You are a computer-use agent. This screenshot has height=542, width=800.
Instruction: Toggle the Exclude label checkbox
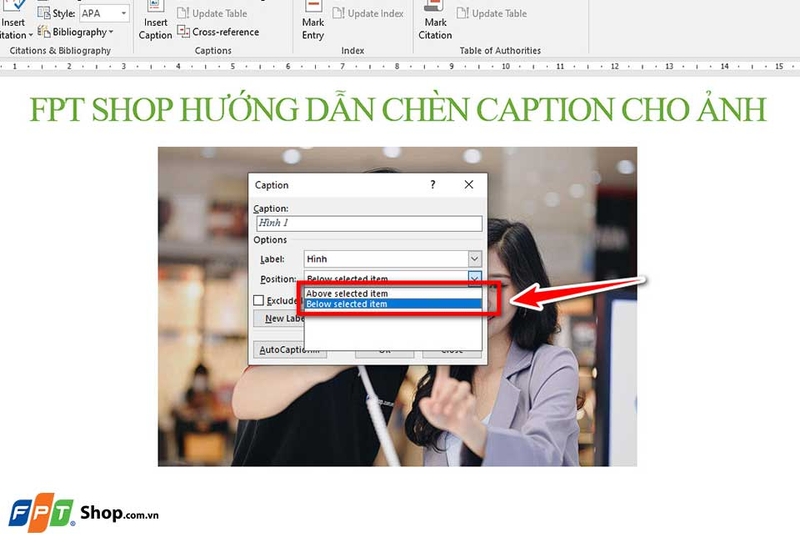259,300
